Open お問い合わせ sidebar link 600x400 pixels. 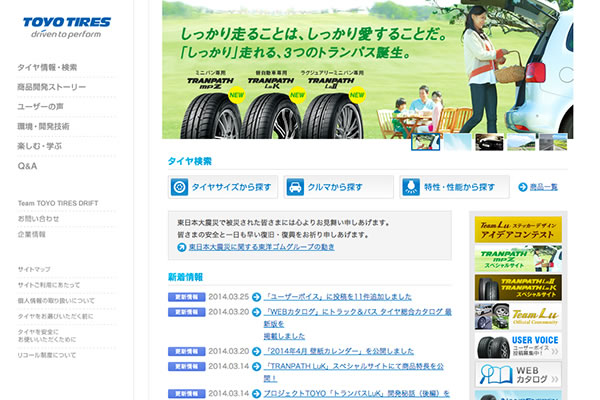click(x=39, y=219)
